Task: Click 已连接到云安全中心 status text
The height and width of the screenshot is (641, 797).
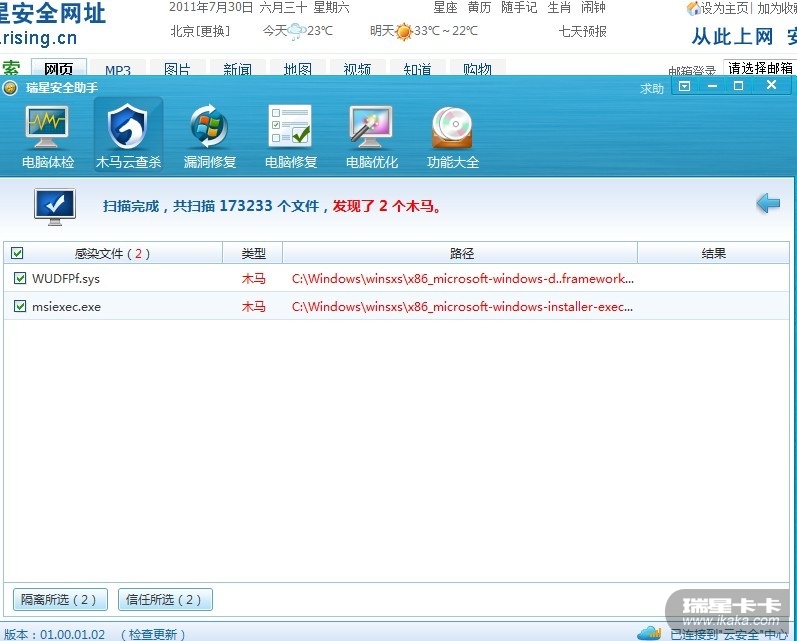Action: tap(729, 634)
